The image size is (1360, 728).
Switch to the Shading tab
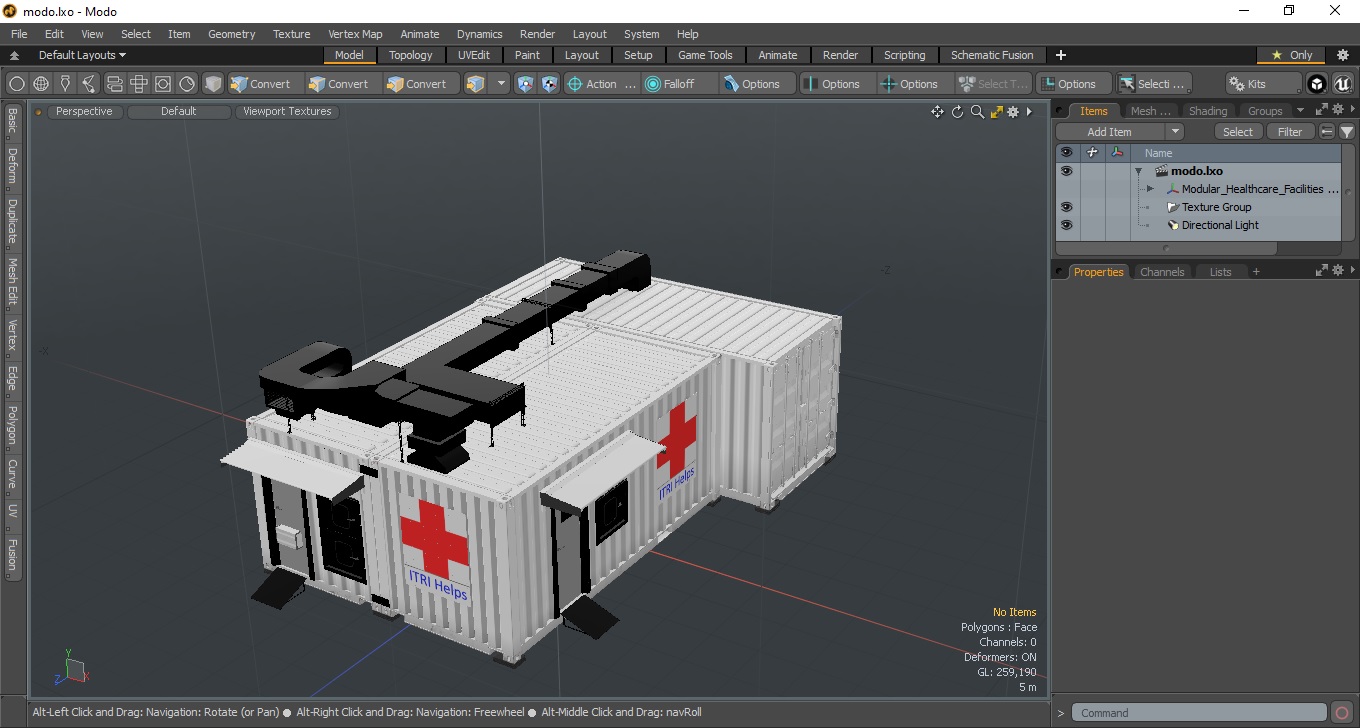tap(1207, 111)
